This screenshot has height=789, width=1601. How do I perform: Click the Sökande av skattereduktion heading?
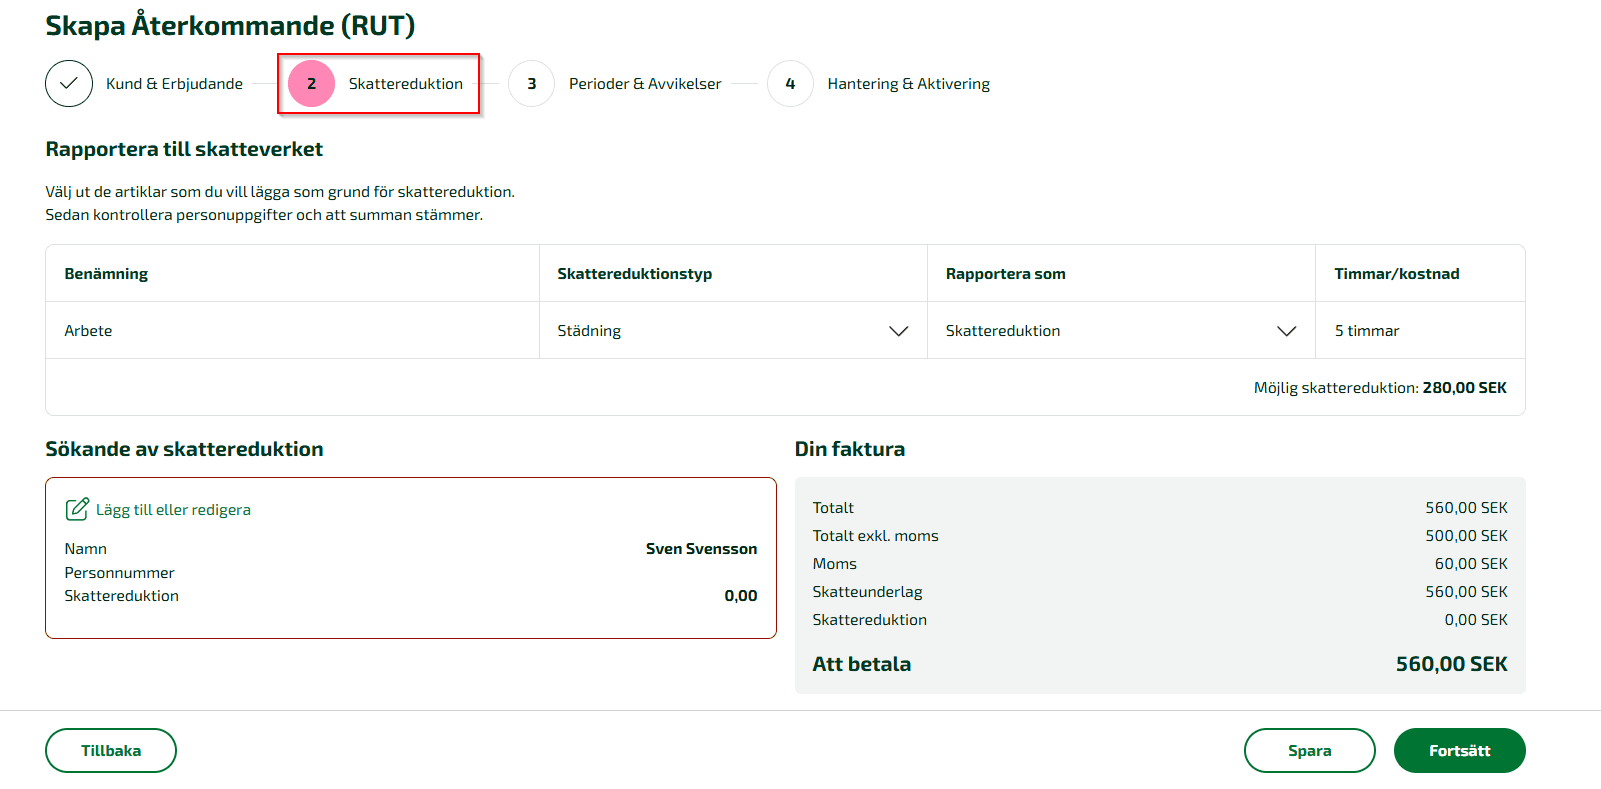tap(184, 449)
